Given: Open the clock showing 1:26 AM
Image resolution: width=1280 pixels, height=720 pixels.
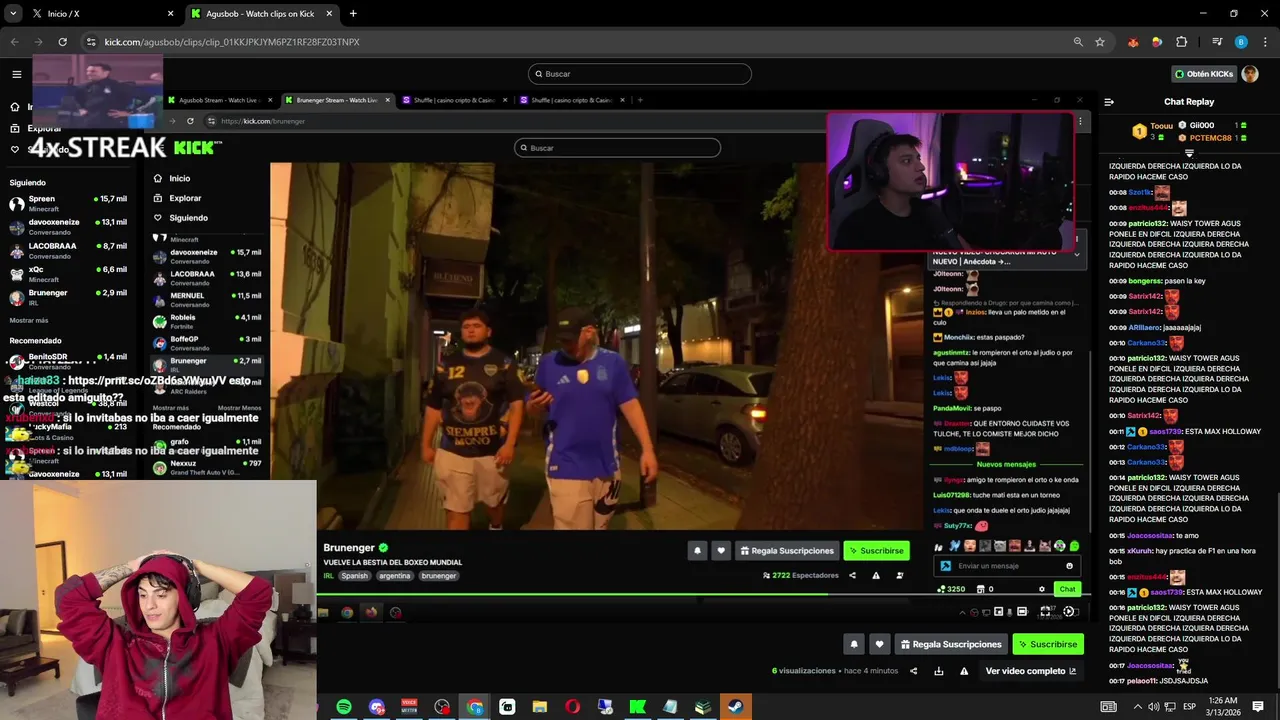Looking at the screenshot, I should (x=1223, y=707).
